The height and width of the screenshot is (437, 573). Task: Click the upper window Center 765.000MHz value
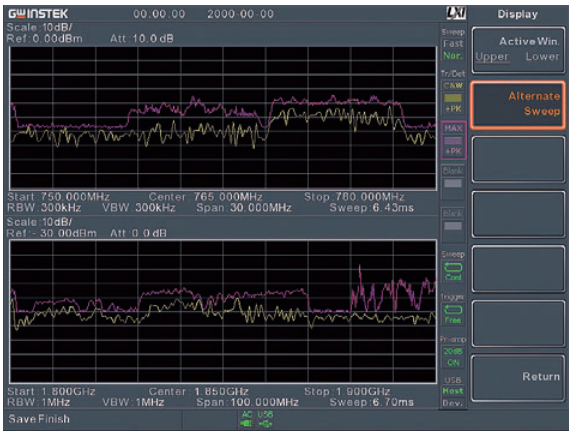pos(228,197)
